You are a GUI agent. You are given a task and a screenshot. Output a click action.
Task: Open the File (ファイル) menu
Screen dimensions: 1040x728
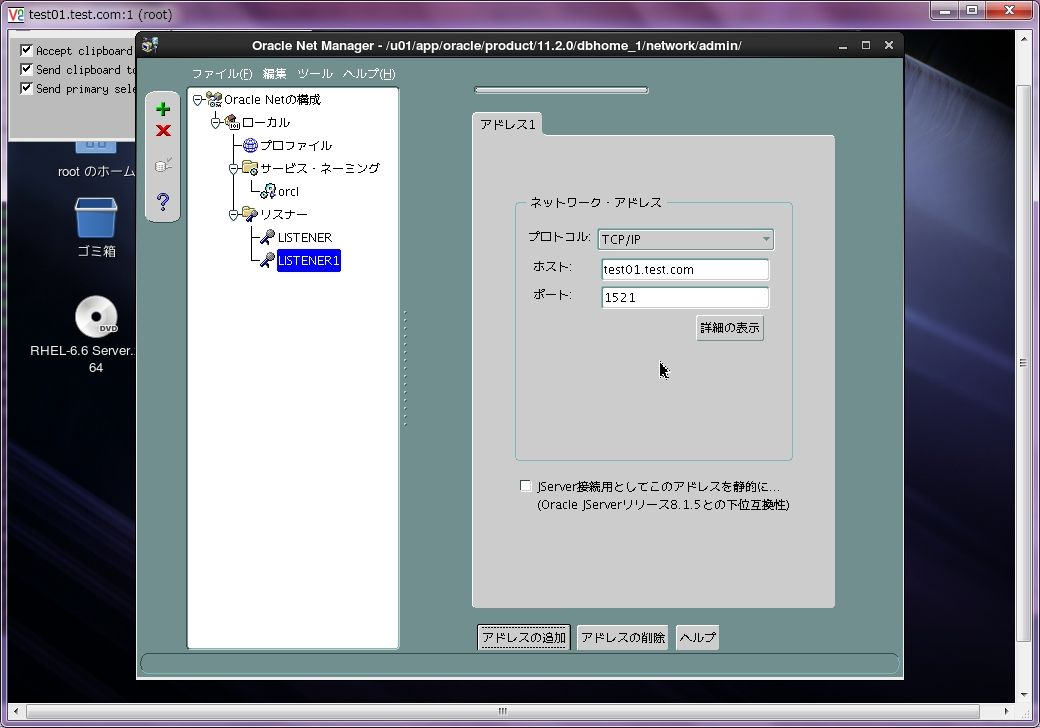click(x=222, y=74)
